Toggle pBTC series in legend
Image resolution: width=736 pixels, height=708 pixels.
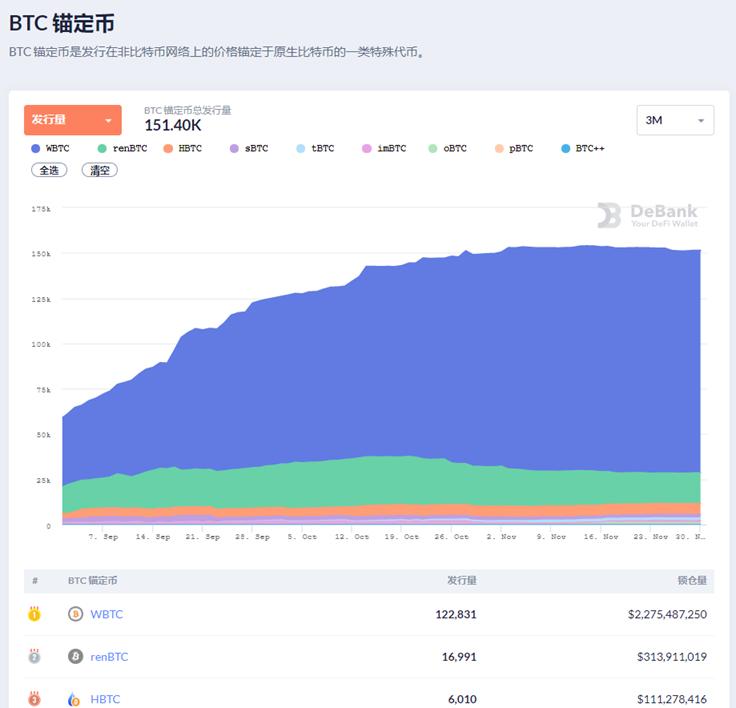(514, 148)
